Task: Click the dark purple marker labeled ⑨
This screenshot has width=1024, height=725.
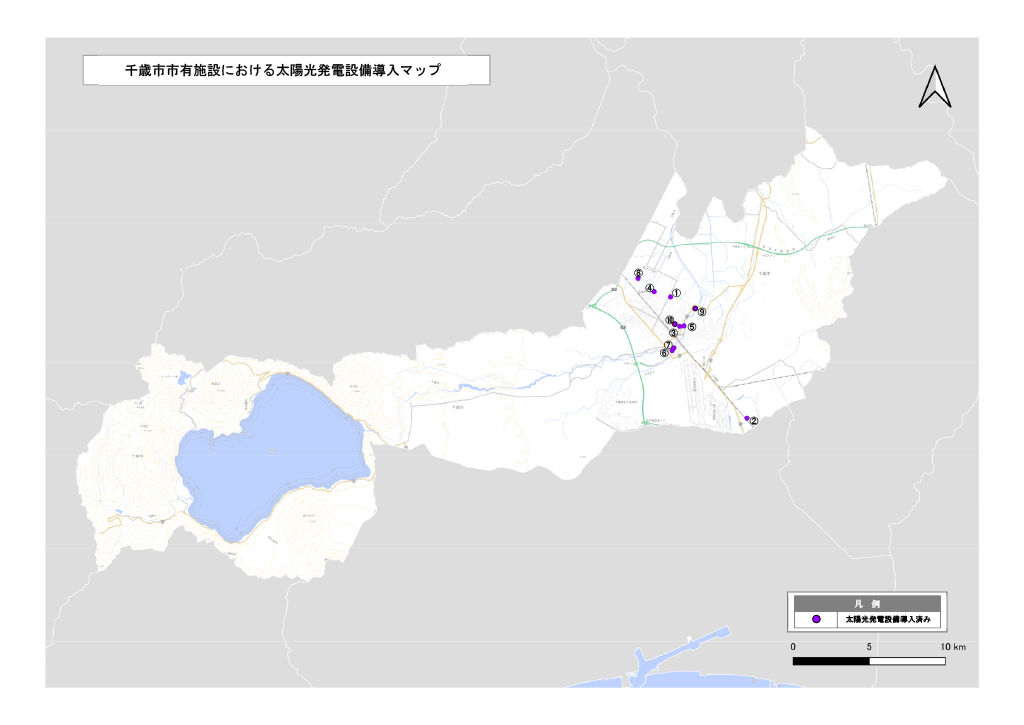Action: [x=695, y=308]
